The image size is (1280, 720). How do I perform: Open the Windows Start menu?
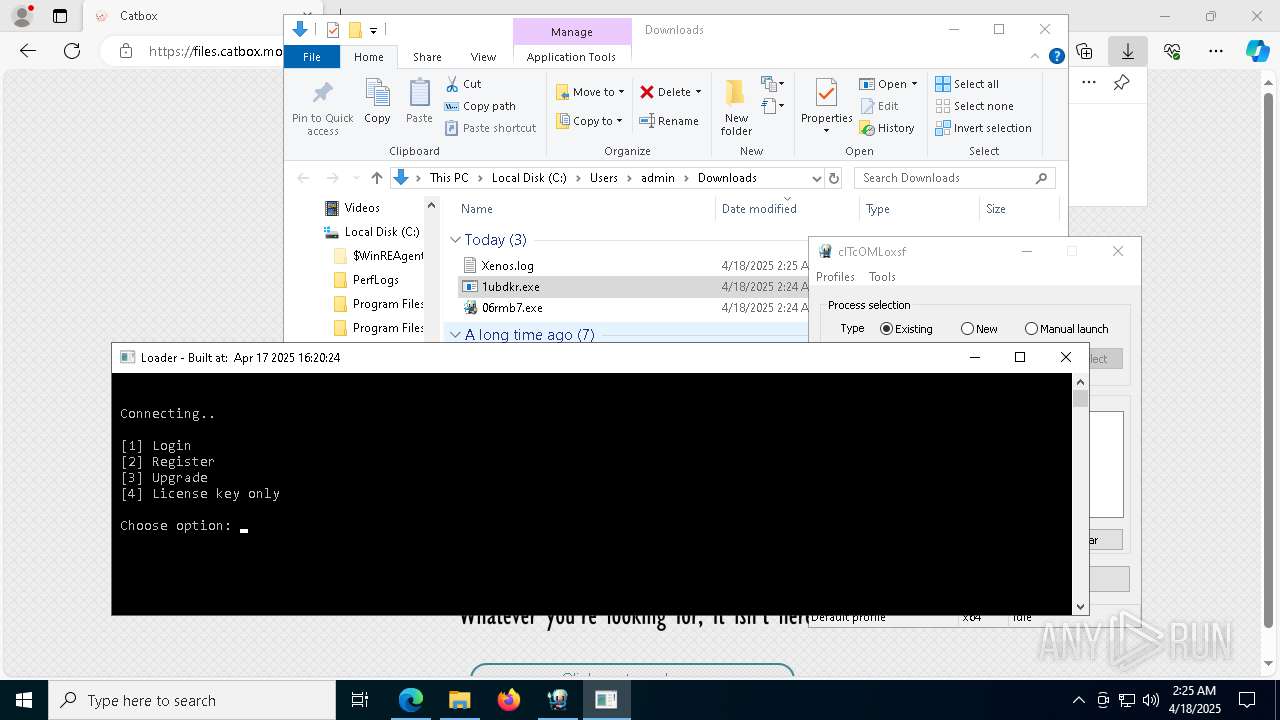coord(24,700)
